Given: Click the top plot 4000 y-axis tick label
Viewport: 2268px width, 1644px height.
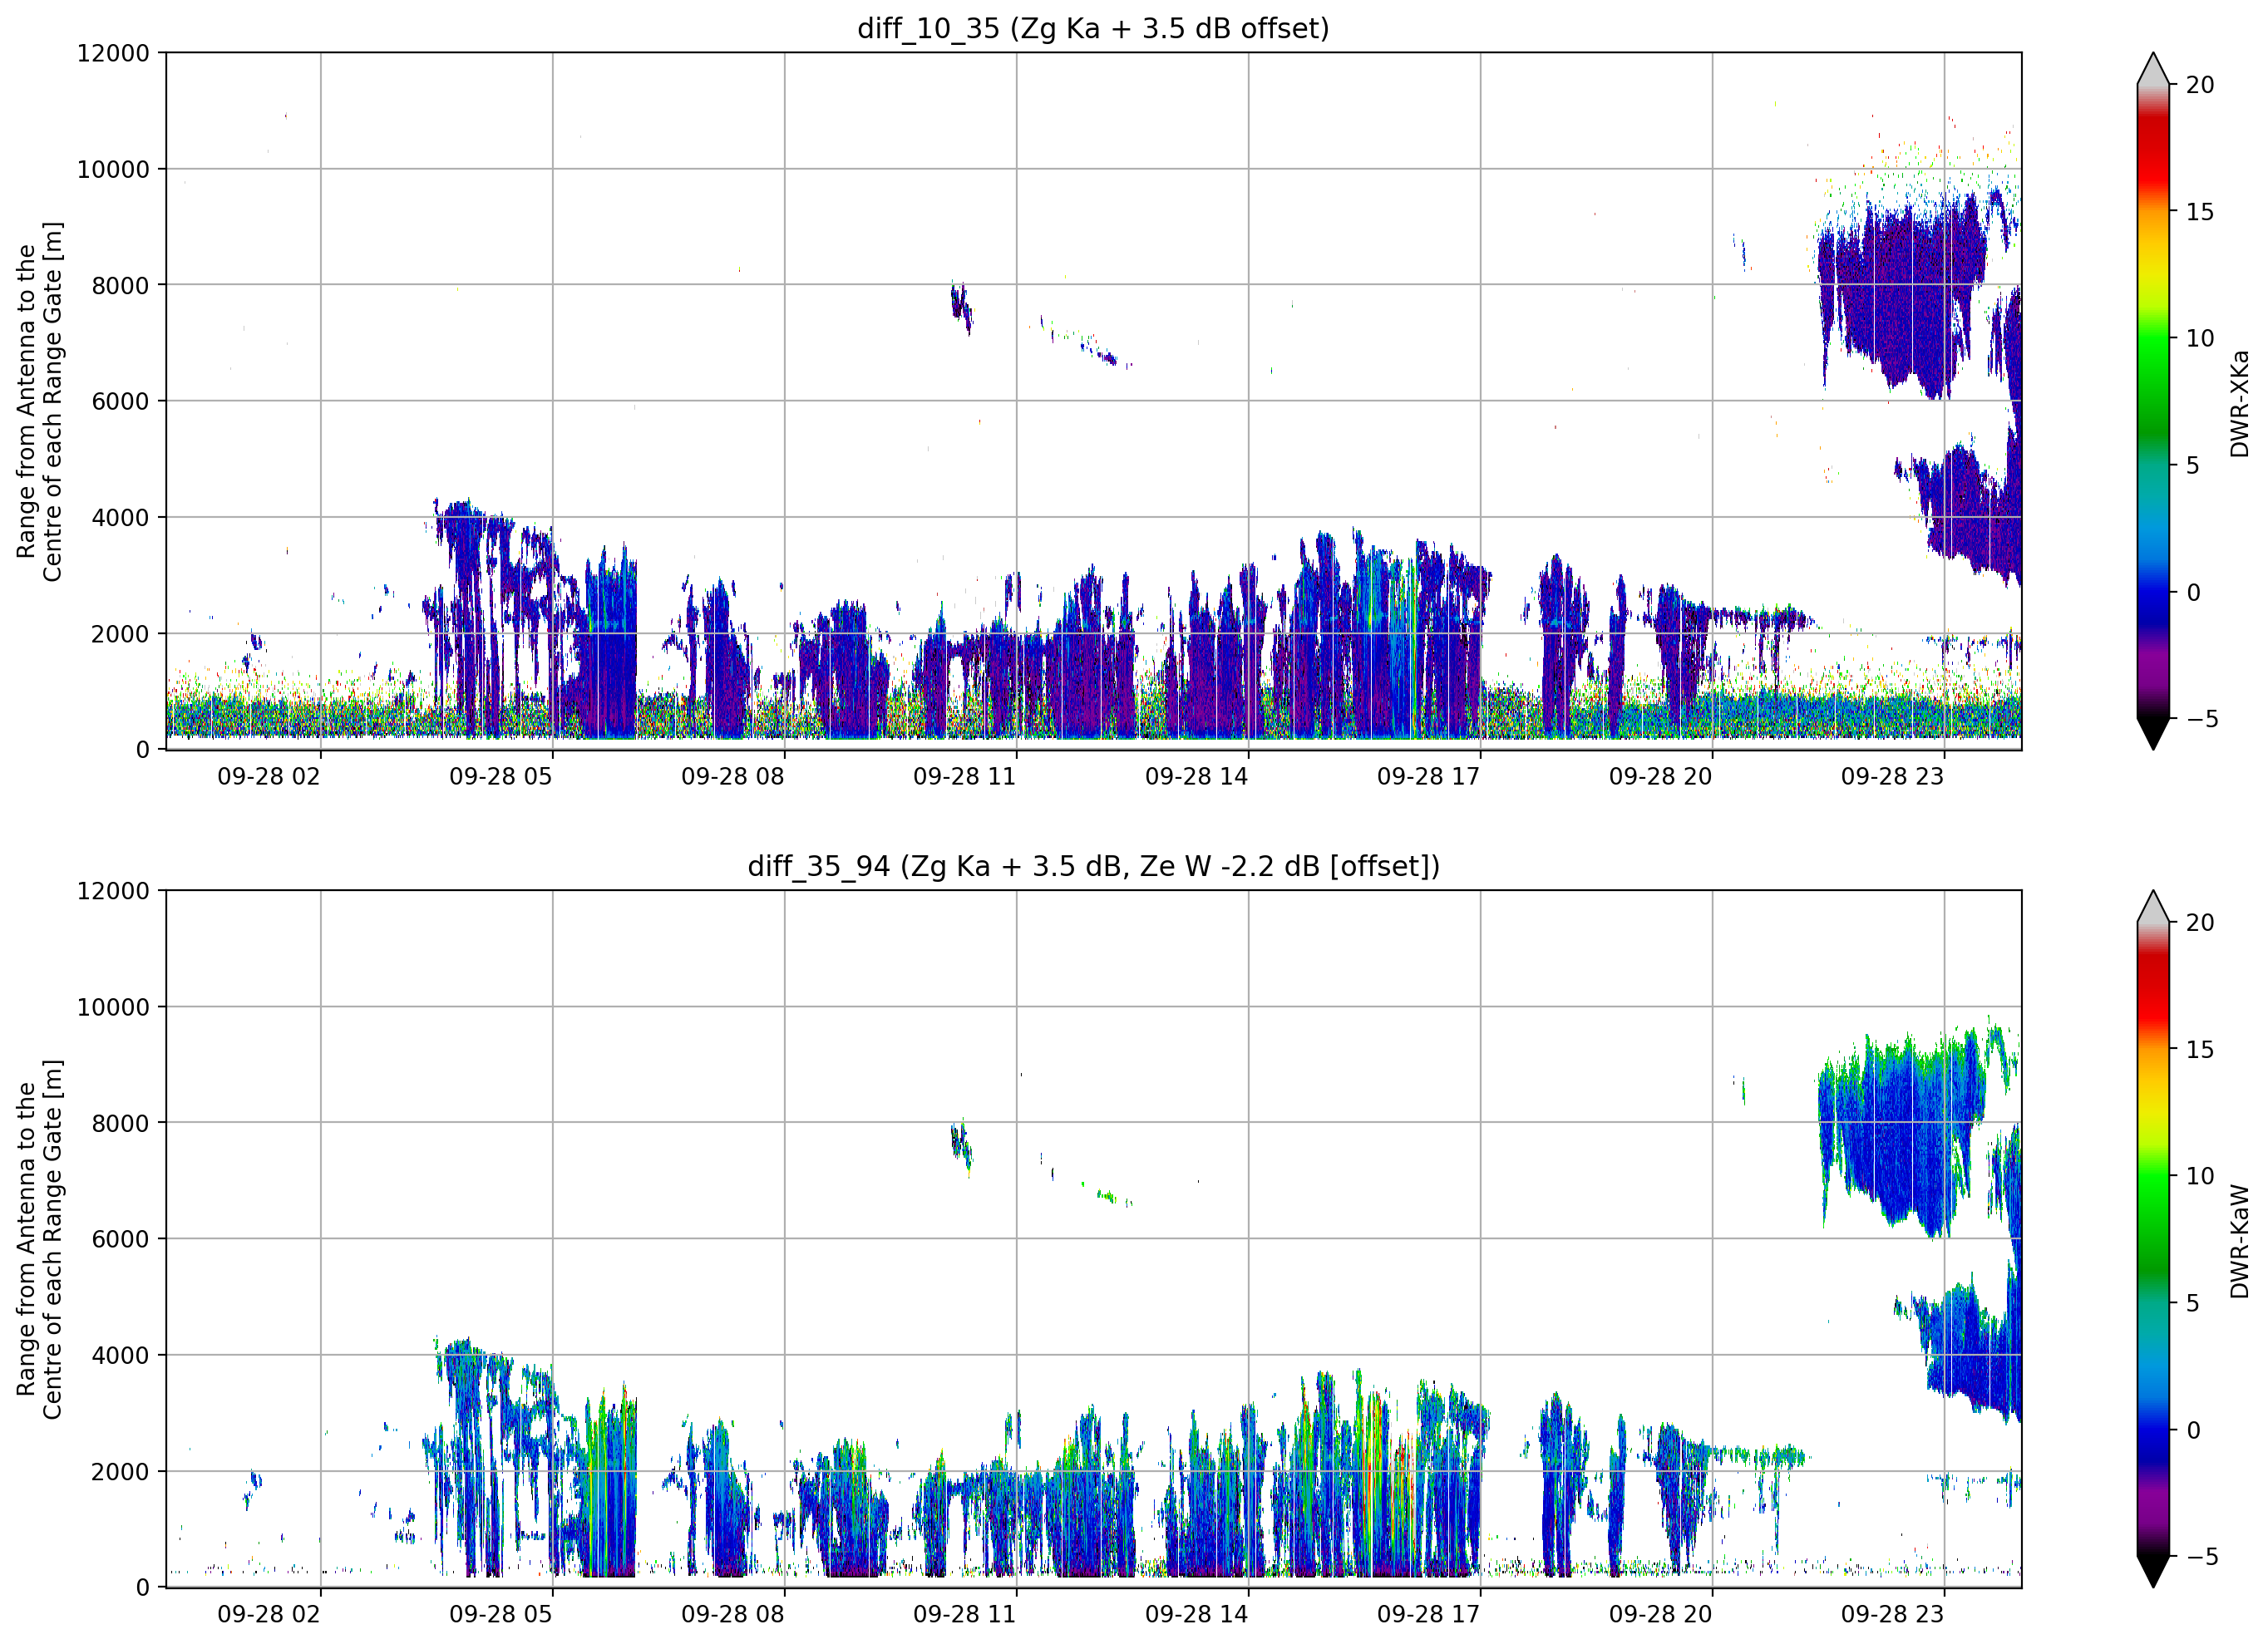Looking at the screenshot, I should (120, 517).
